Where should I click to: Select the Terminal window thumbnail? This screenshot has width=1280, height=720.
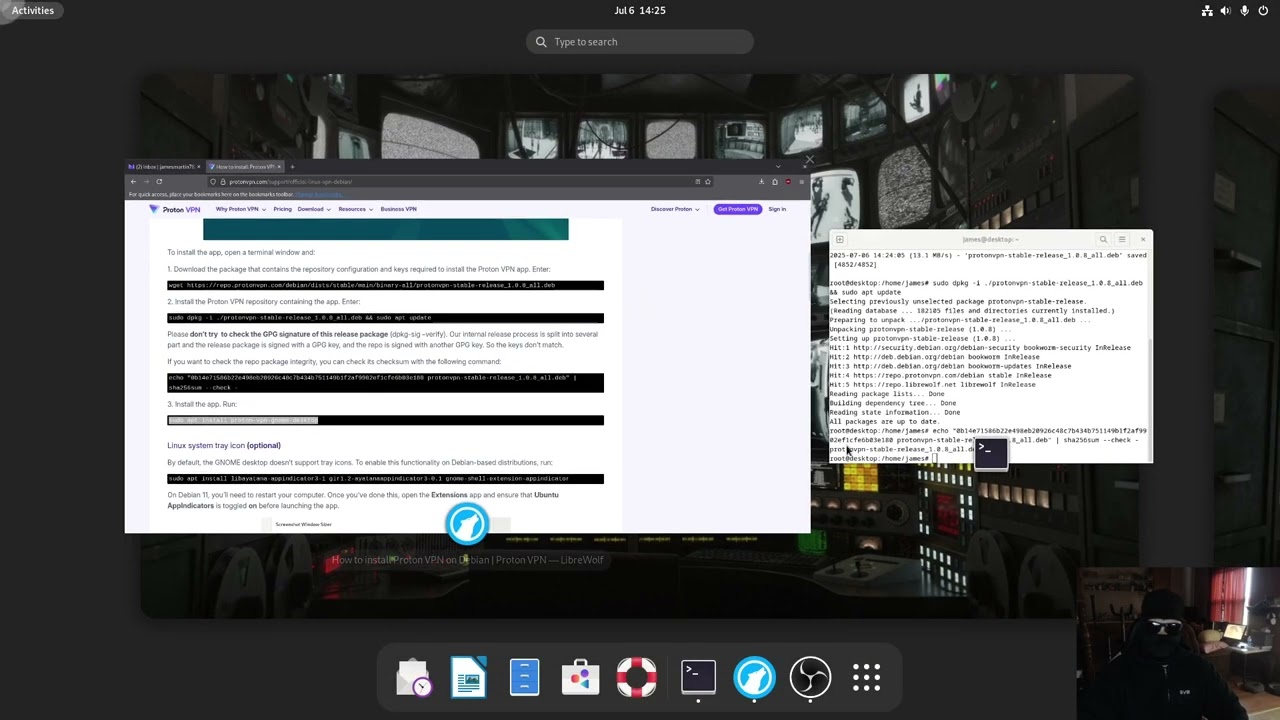991,347
